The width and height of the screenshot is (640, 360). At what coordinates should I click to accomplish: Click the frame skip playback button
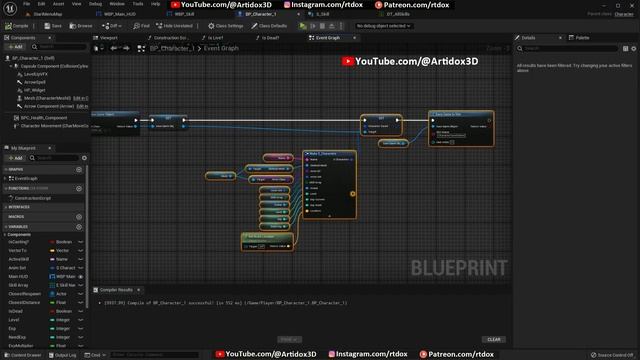point(313,26)
